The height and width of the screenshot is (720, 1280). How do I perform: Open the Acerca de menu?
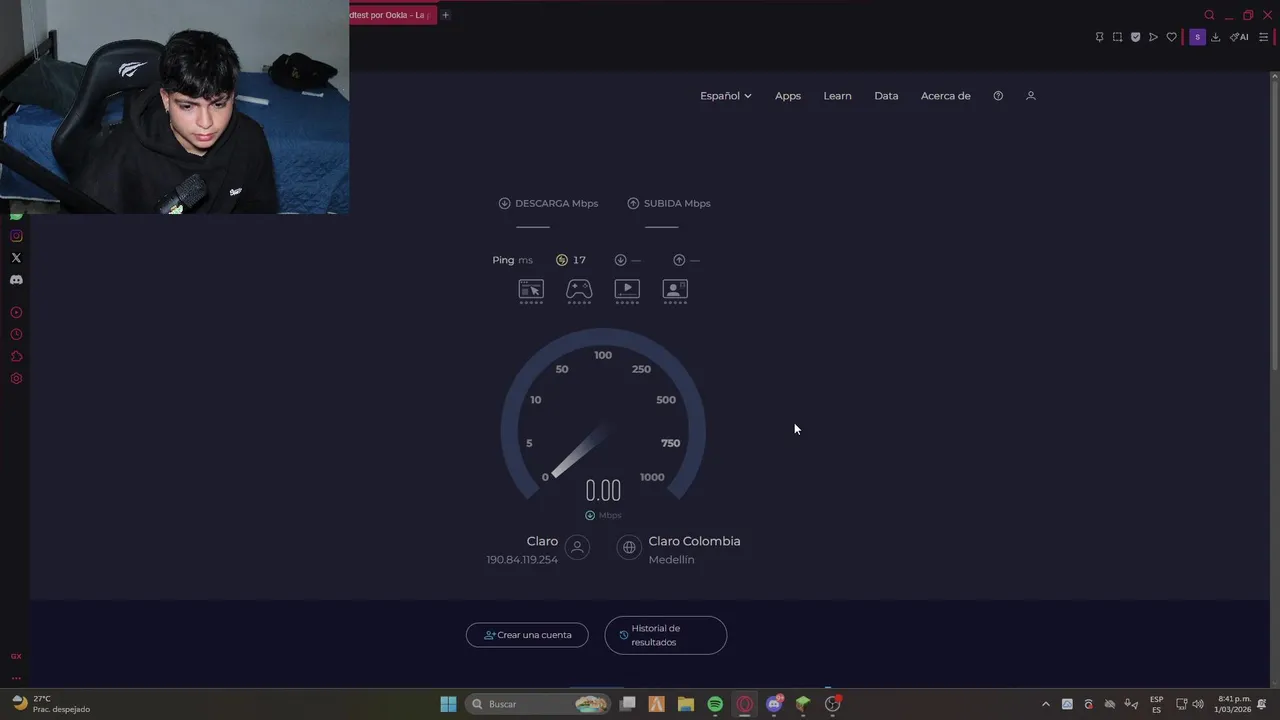(946, 96)
